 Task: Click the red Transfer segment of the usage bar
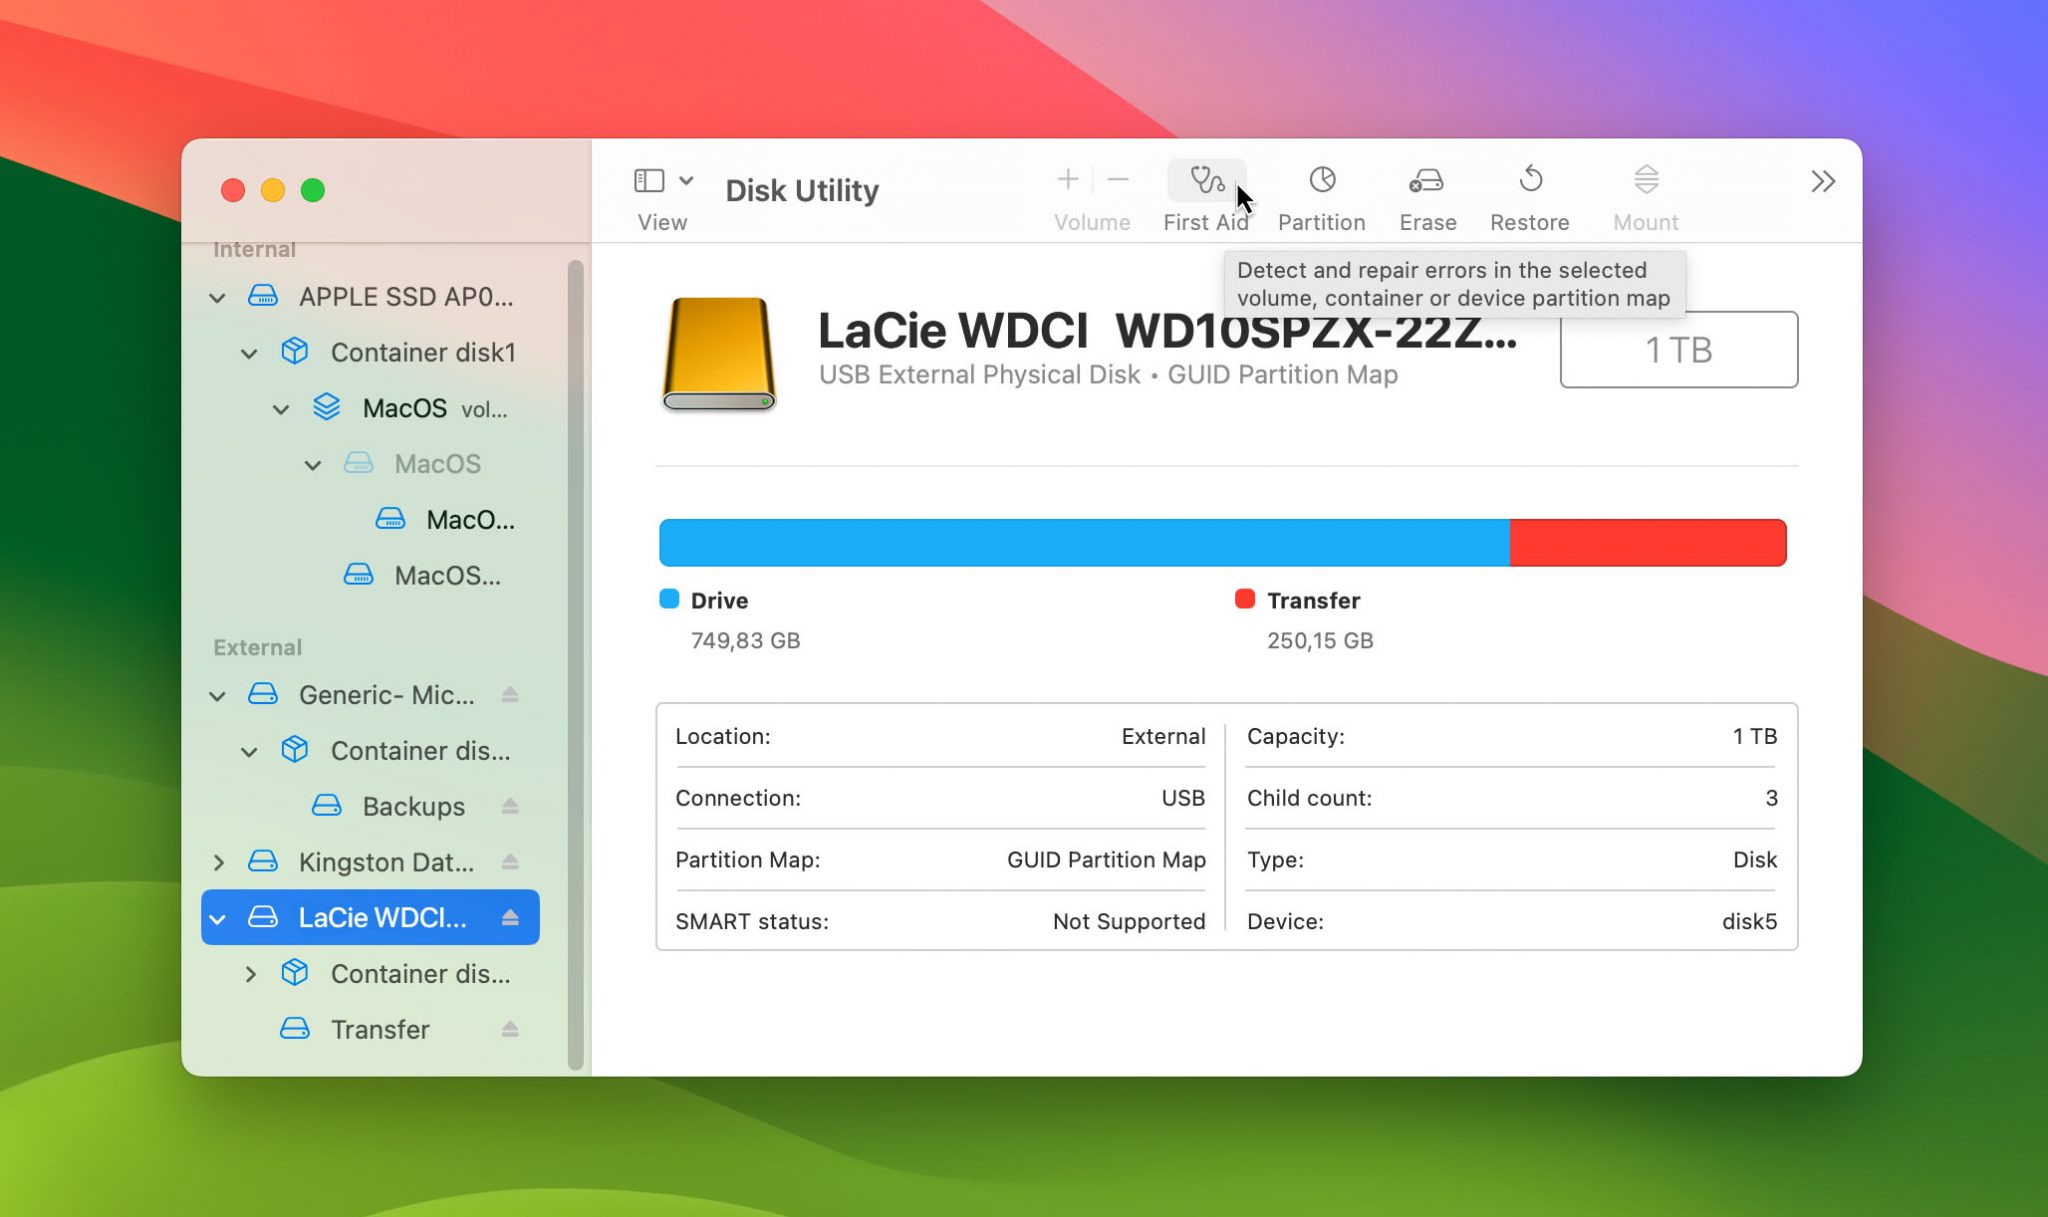1647,542
